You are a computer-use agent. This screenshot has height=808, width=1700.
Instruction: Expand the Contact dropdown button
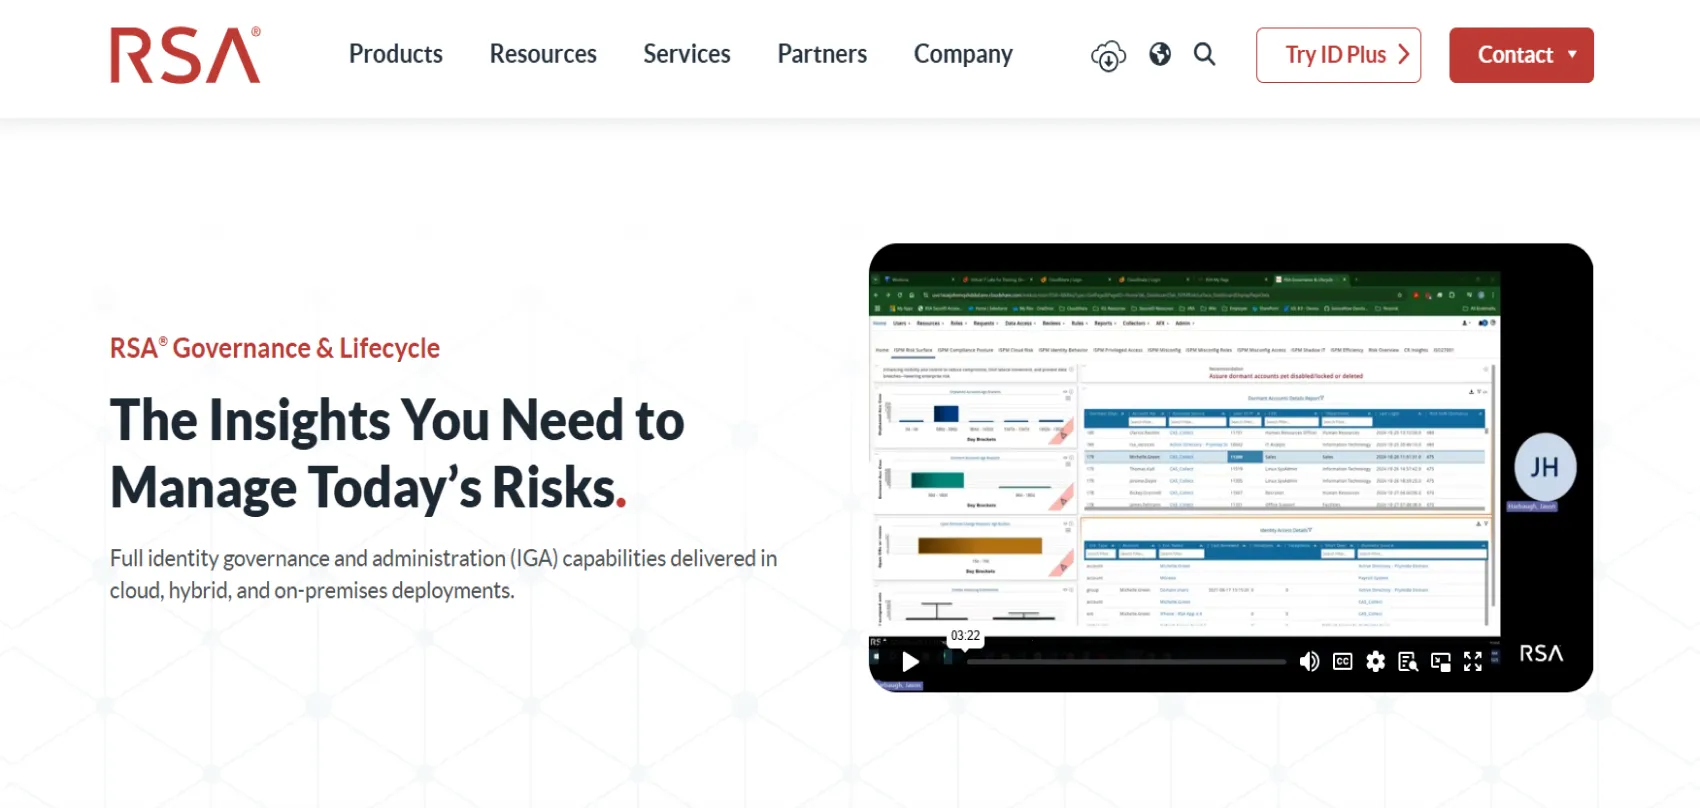click(1521, 55)
